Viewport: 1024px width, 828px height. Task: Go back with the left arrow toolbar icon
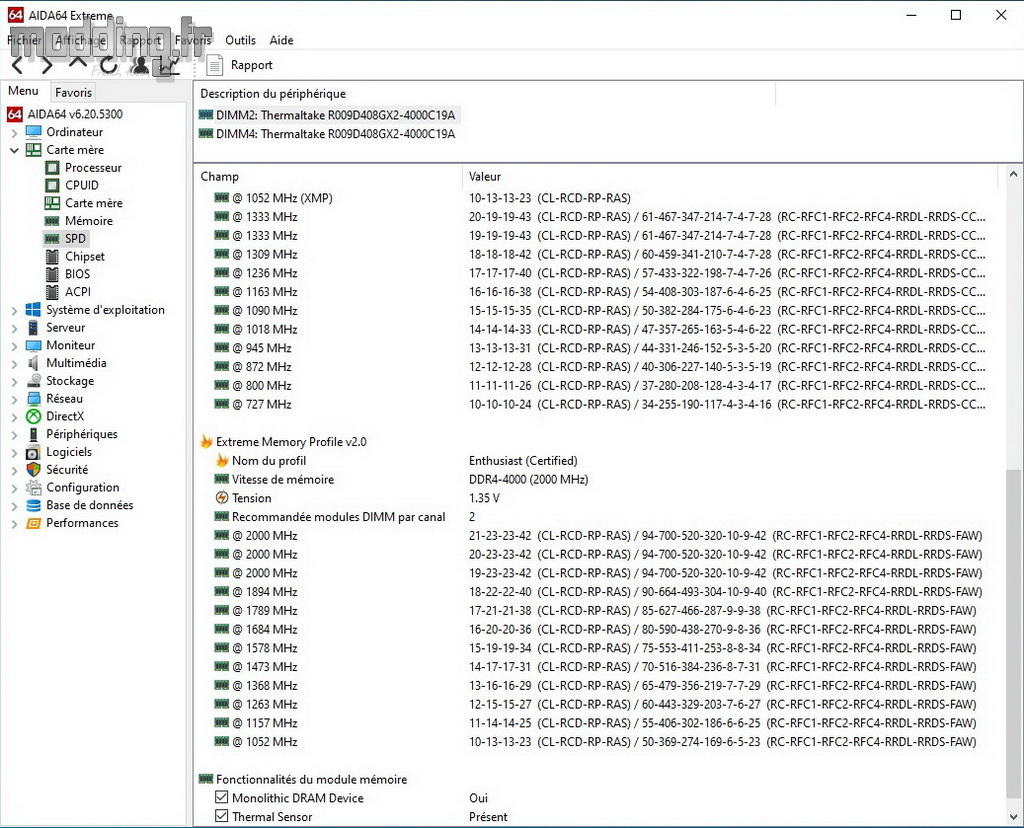pyautogui.click(x=18, y=65)
